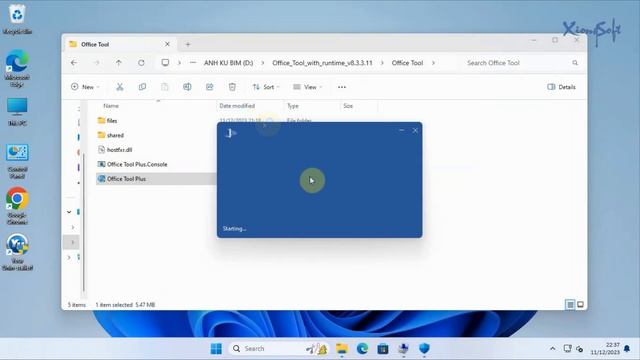Viewport: 640px width, 360px height.
Task: Open the New item dropdown
Action: pos(85,87)
